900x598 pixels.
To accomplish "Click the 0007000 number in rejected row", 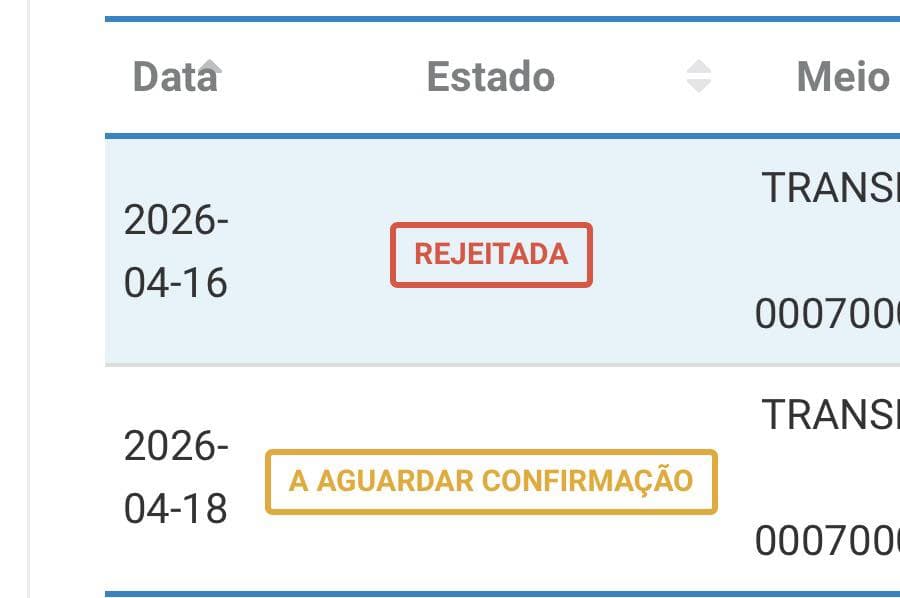I will [828, 314].
